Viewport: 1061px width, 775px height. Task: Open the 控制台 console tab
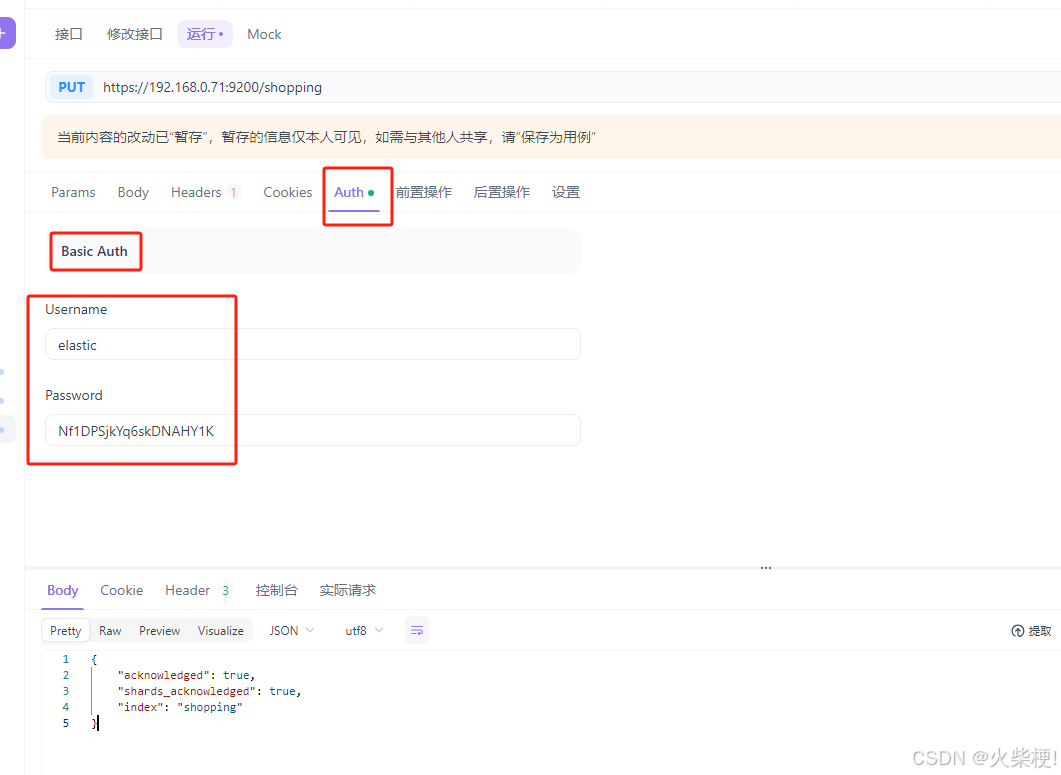tap(276, 590)
